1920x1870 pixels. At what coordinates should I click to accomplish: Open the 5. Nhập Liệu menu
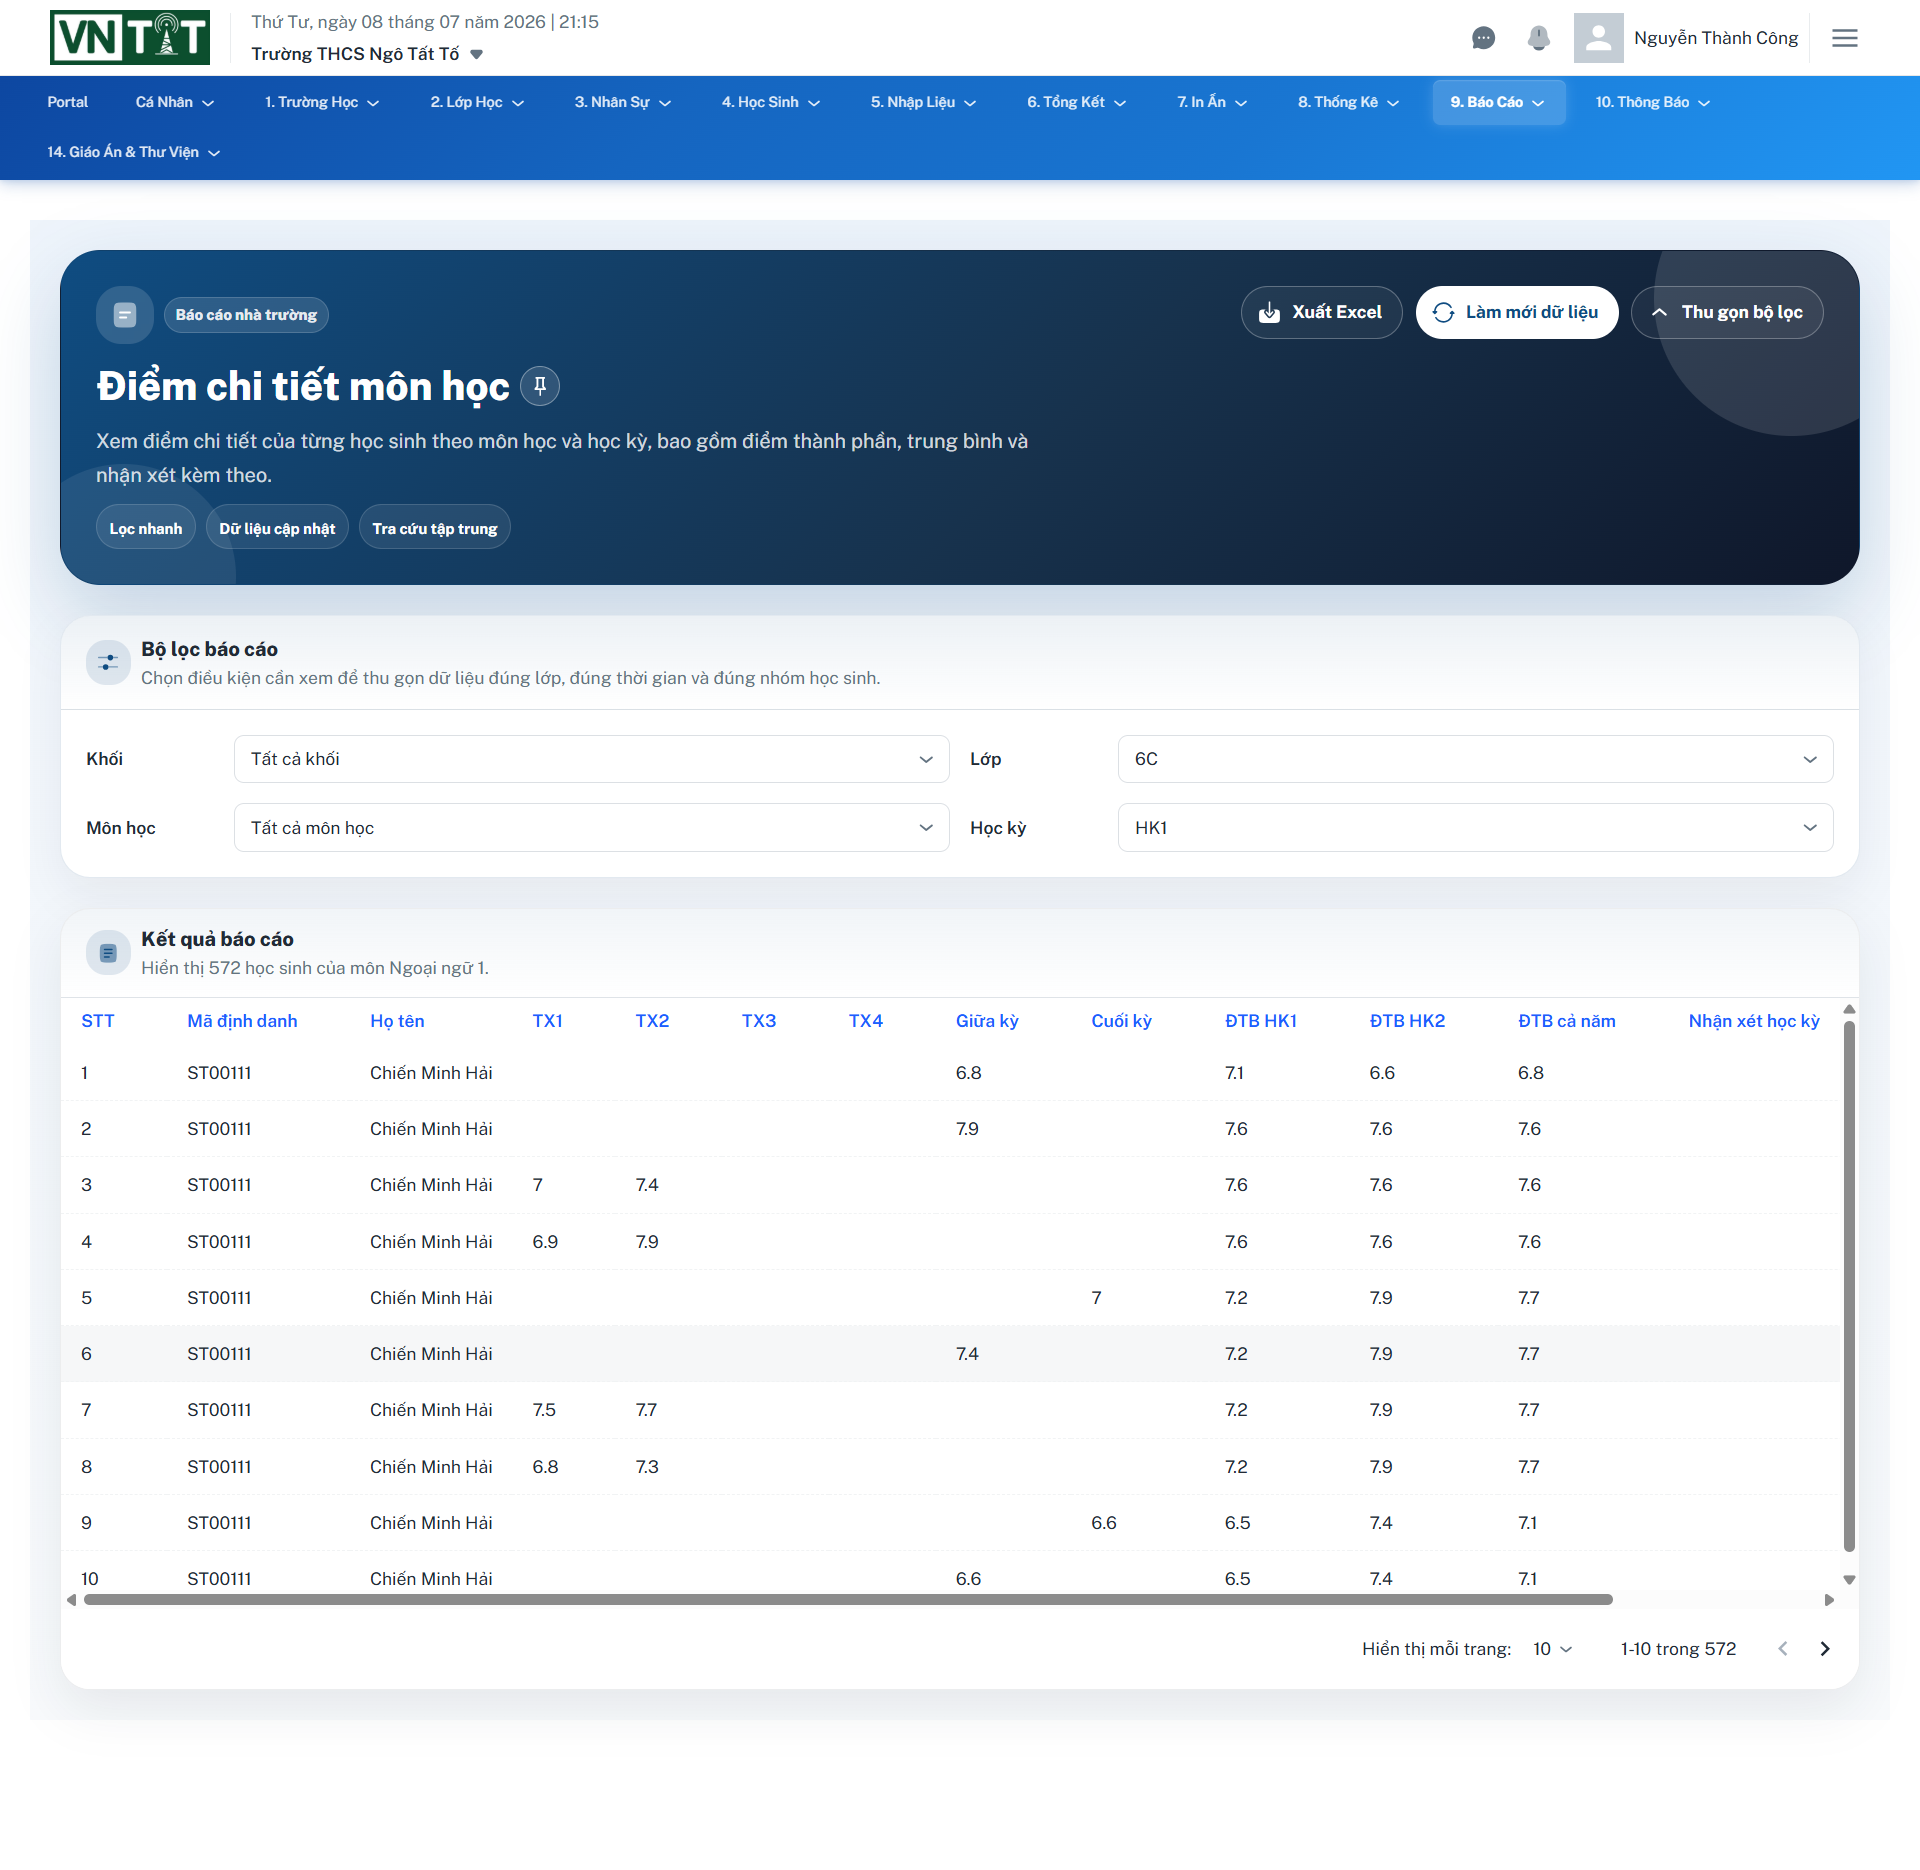click(x=922, y=102)
